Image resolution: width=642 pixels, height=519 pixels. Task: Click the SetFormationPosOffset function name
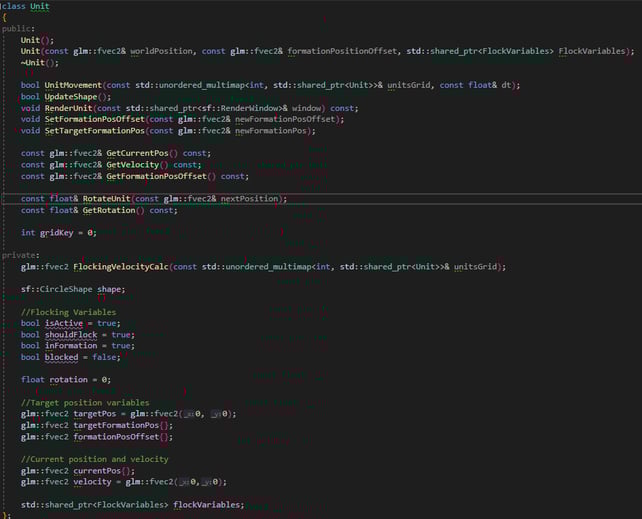point(95,119)
